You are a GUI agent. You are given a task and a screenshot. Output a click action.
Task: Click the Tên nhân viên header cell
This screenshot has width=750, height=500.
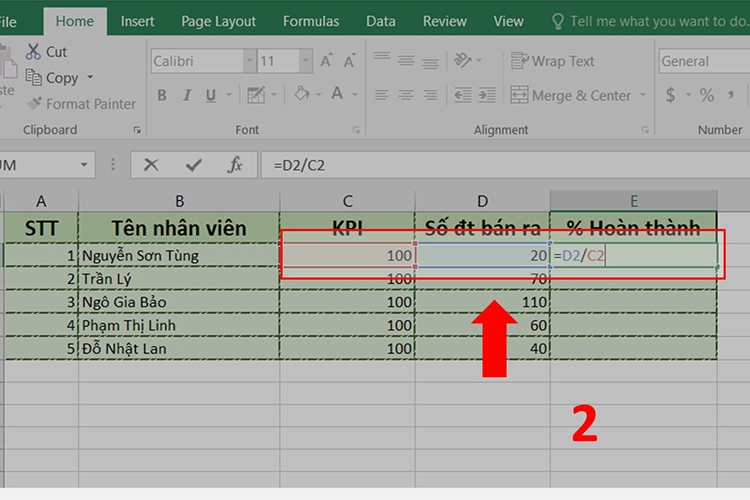tap(179, 228)
